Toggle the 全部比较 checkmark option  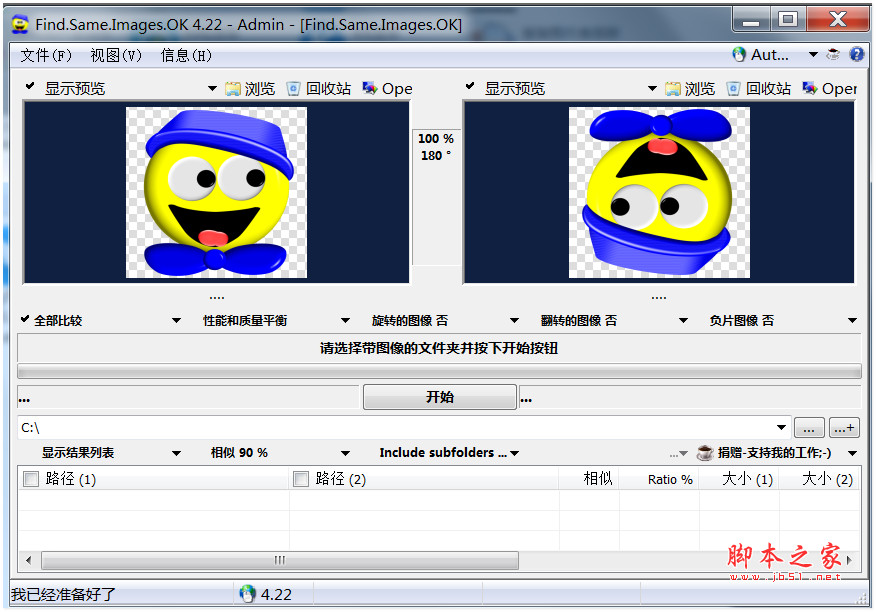click(x=25, y=319)
